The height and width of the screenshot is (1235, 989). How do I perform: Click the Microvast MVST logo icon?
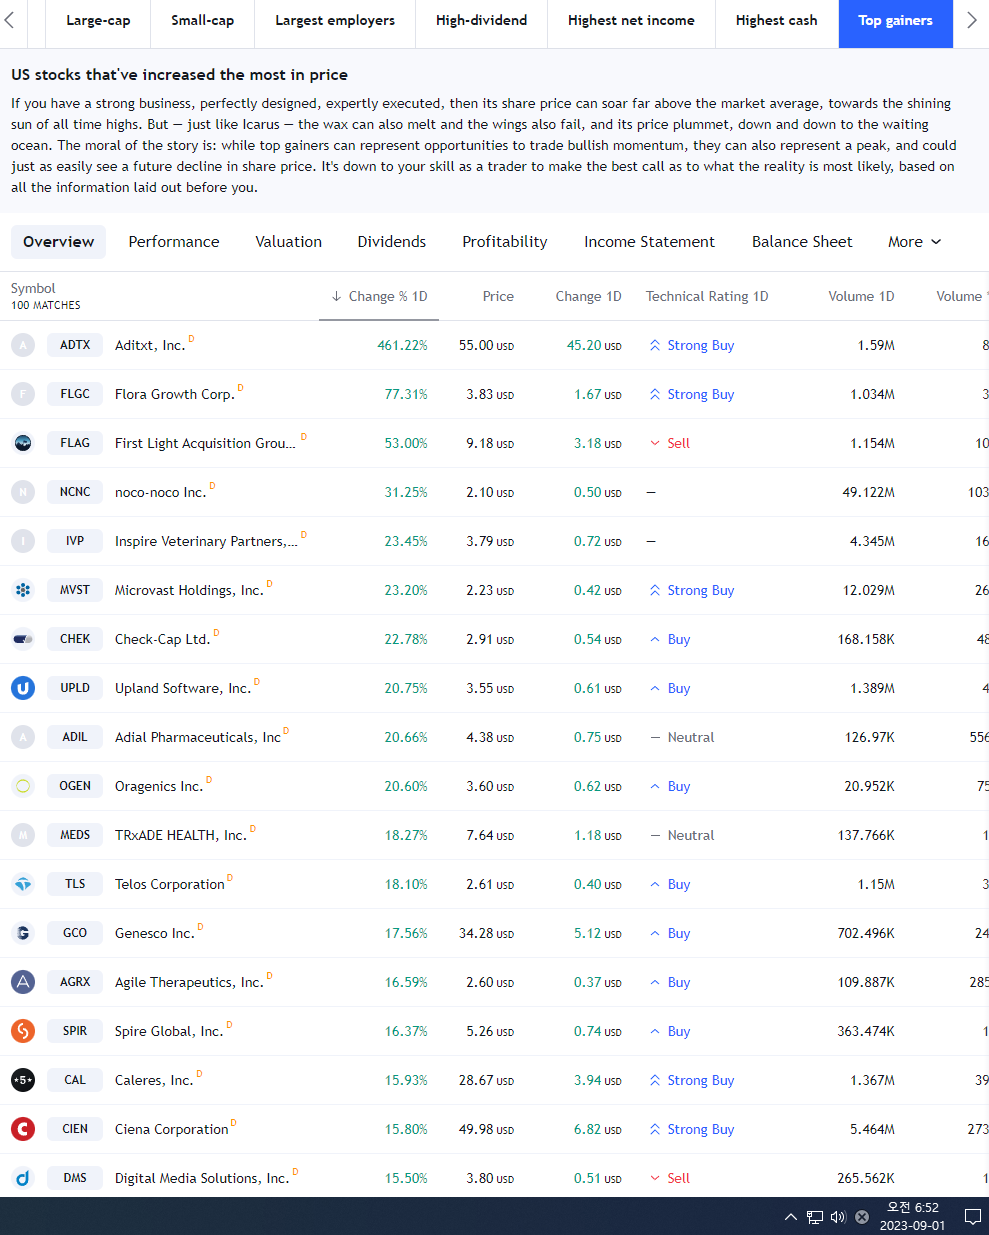click(x=23, y=590)
